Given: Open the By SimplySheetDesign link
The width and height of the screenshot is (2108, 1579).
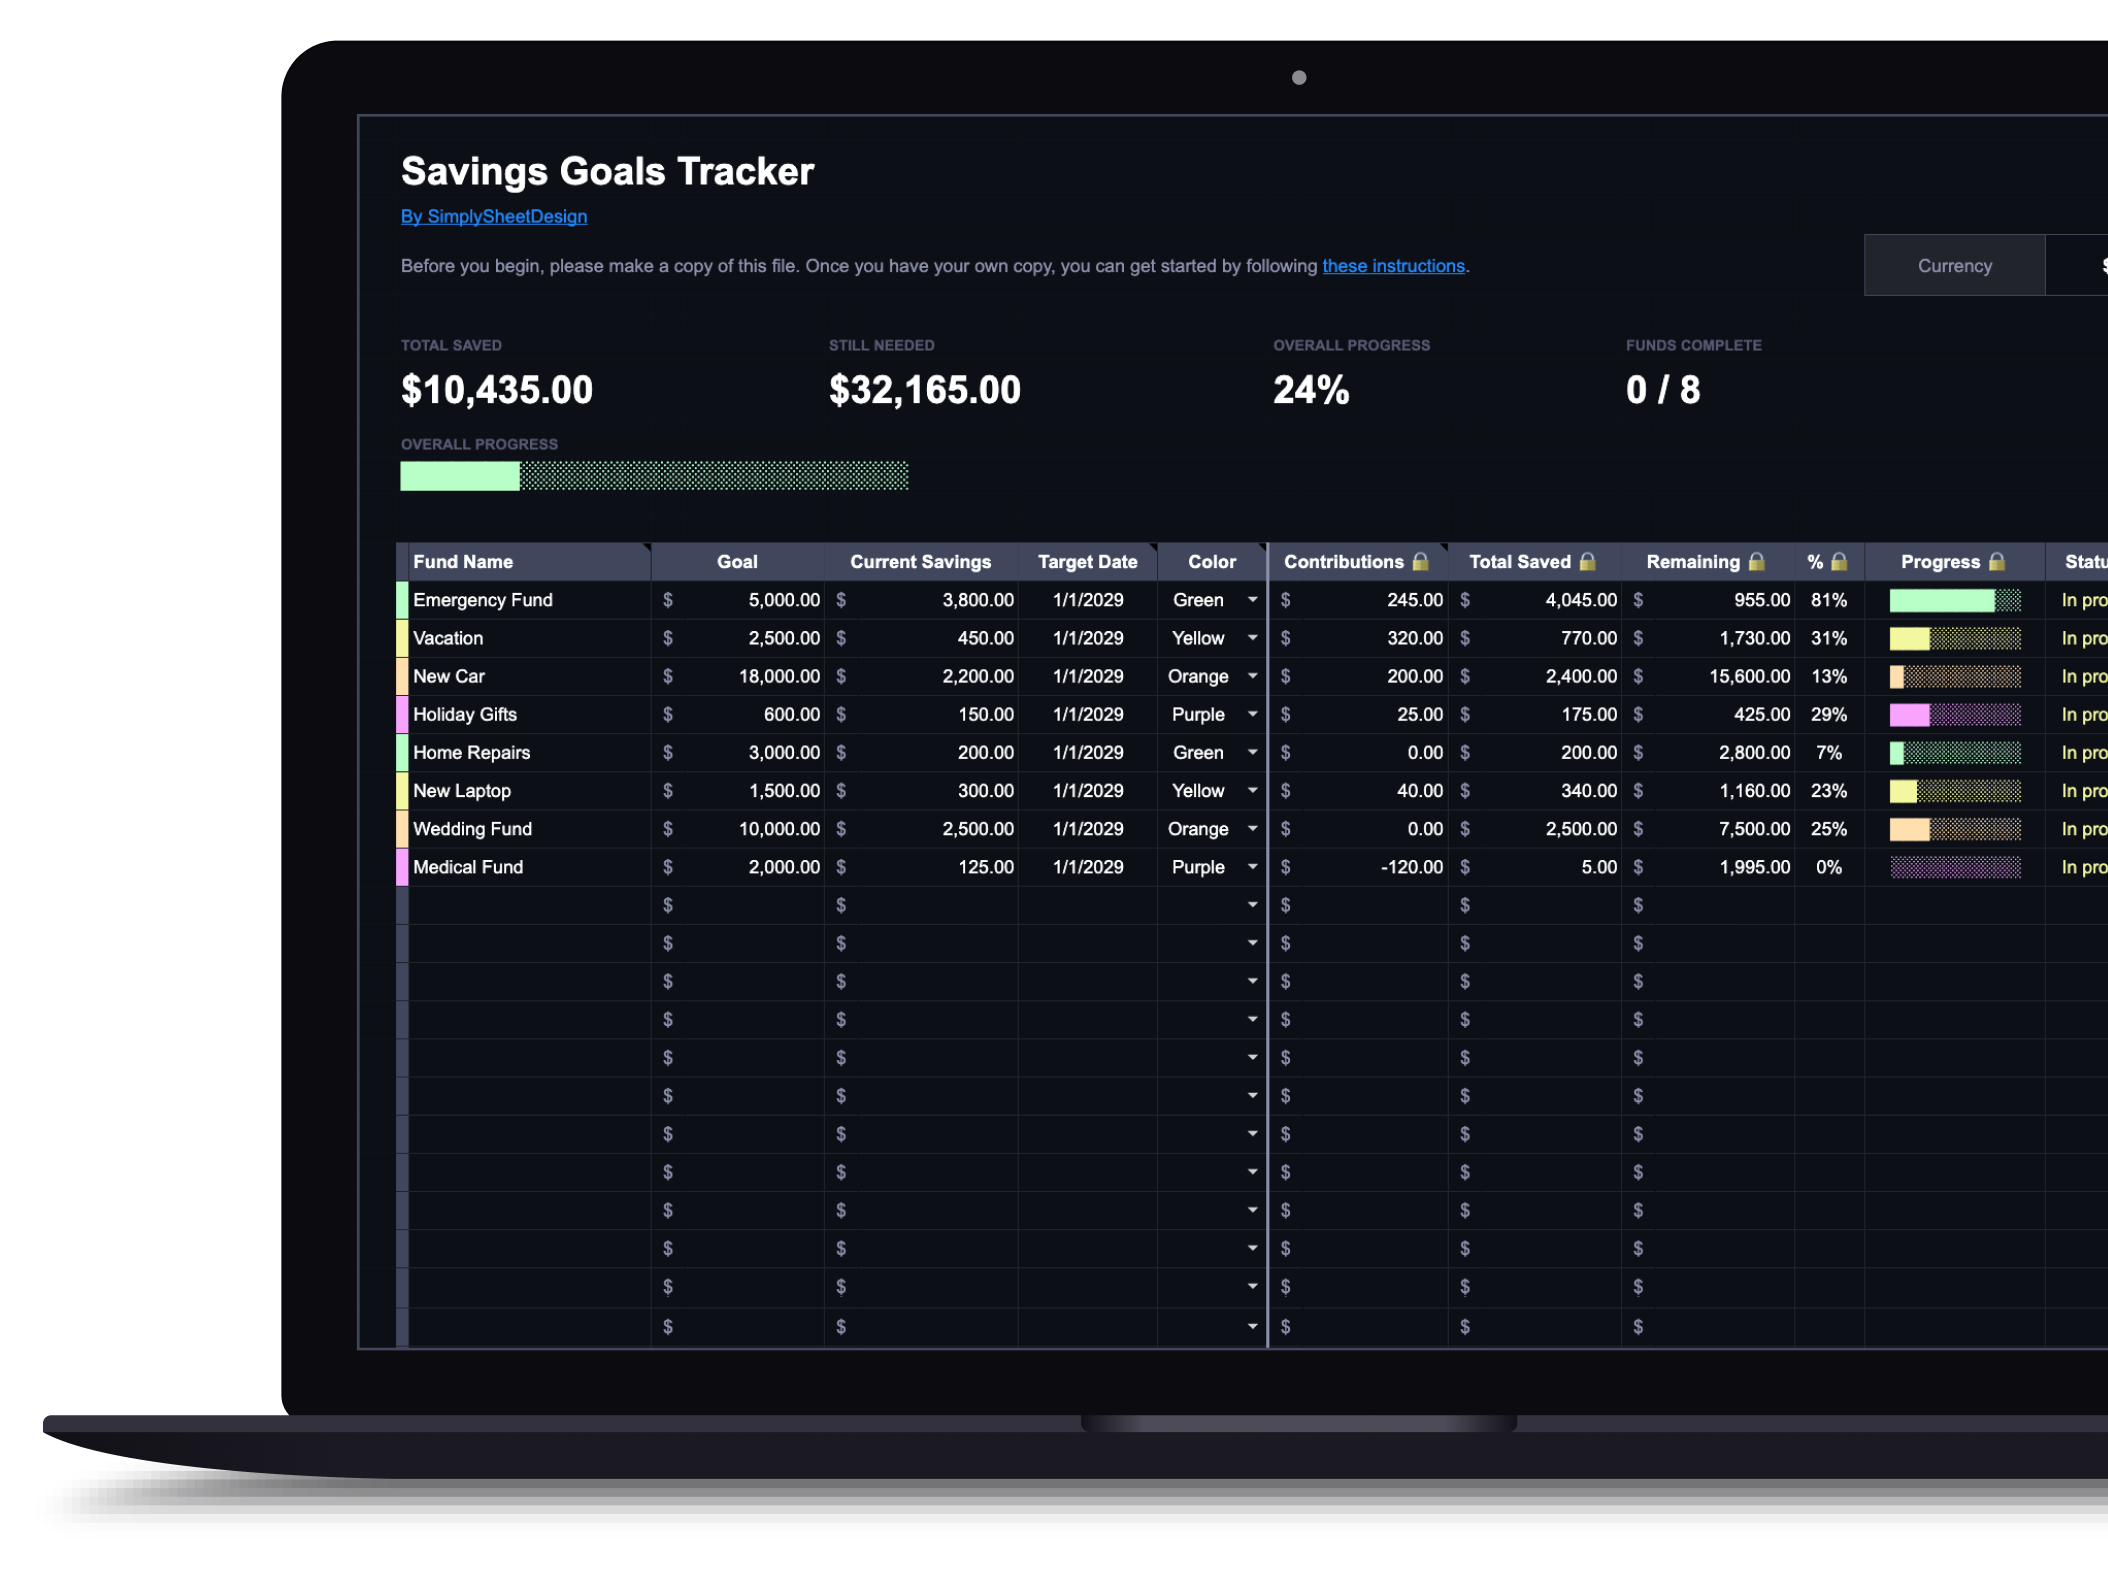Looking at the screenshot, I should [494, 217].
